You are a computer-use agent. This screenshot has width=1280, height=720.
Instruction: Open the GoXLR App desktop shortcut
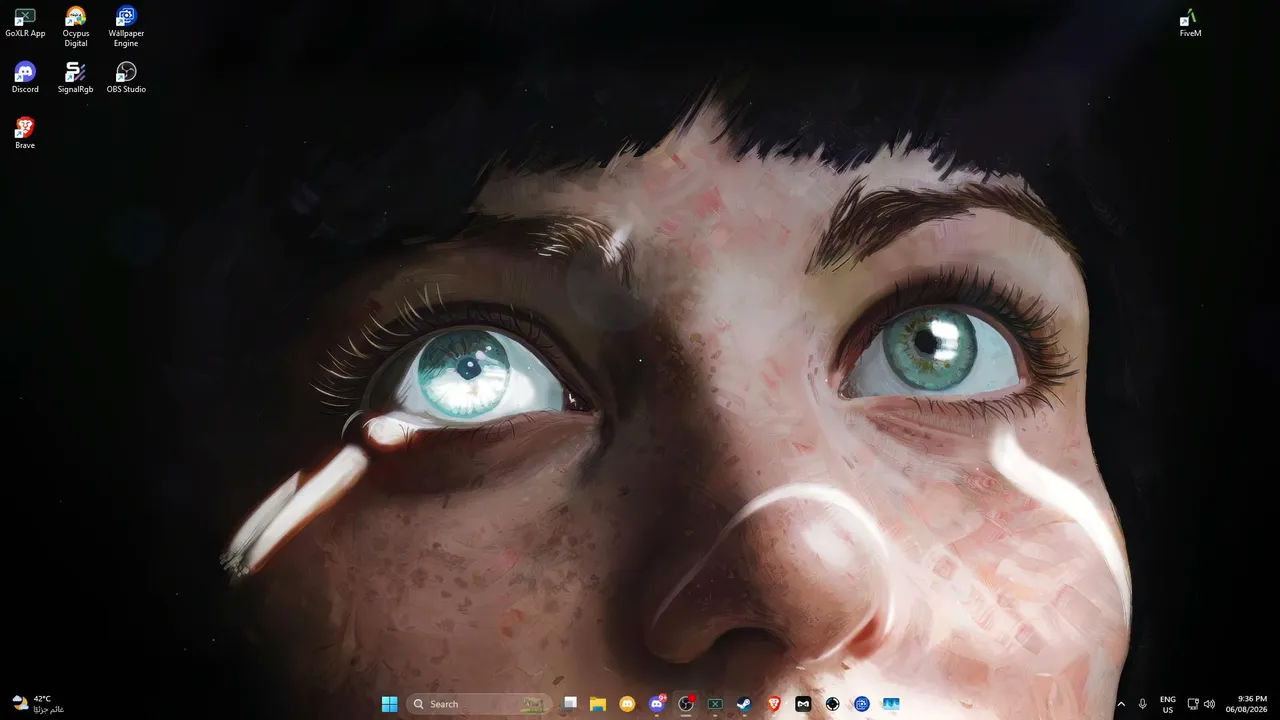point(25,22)
